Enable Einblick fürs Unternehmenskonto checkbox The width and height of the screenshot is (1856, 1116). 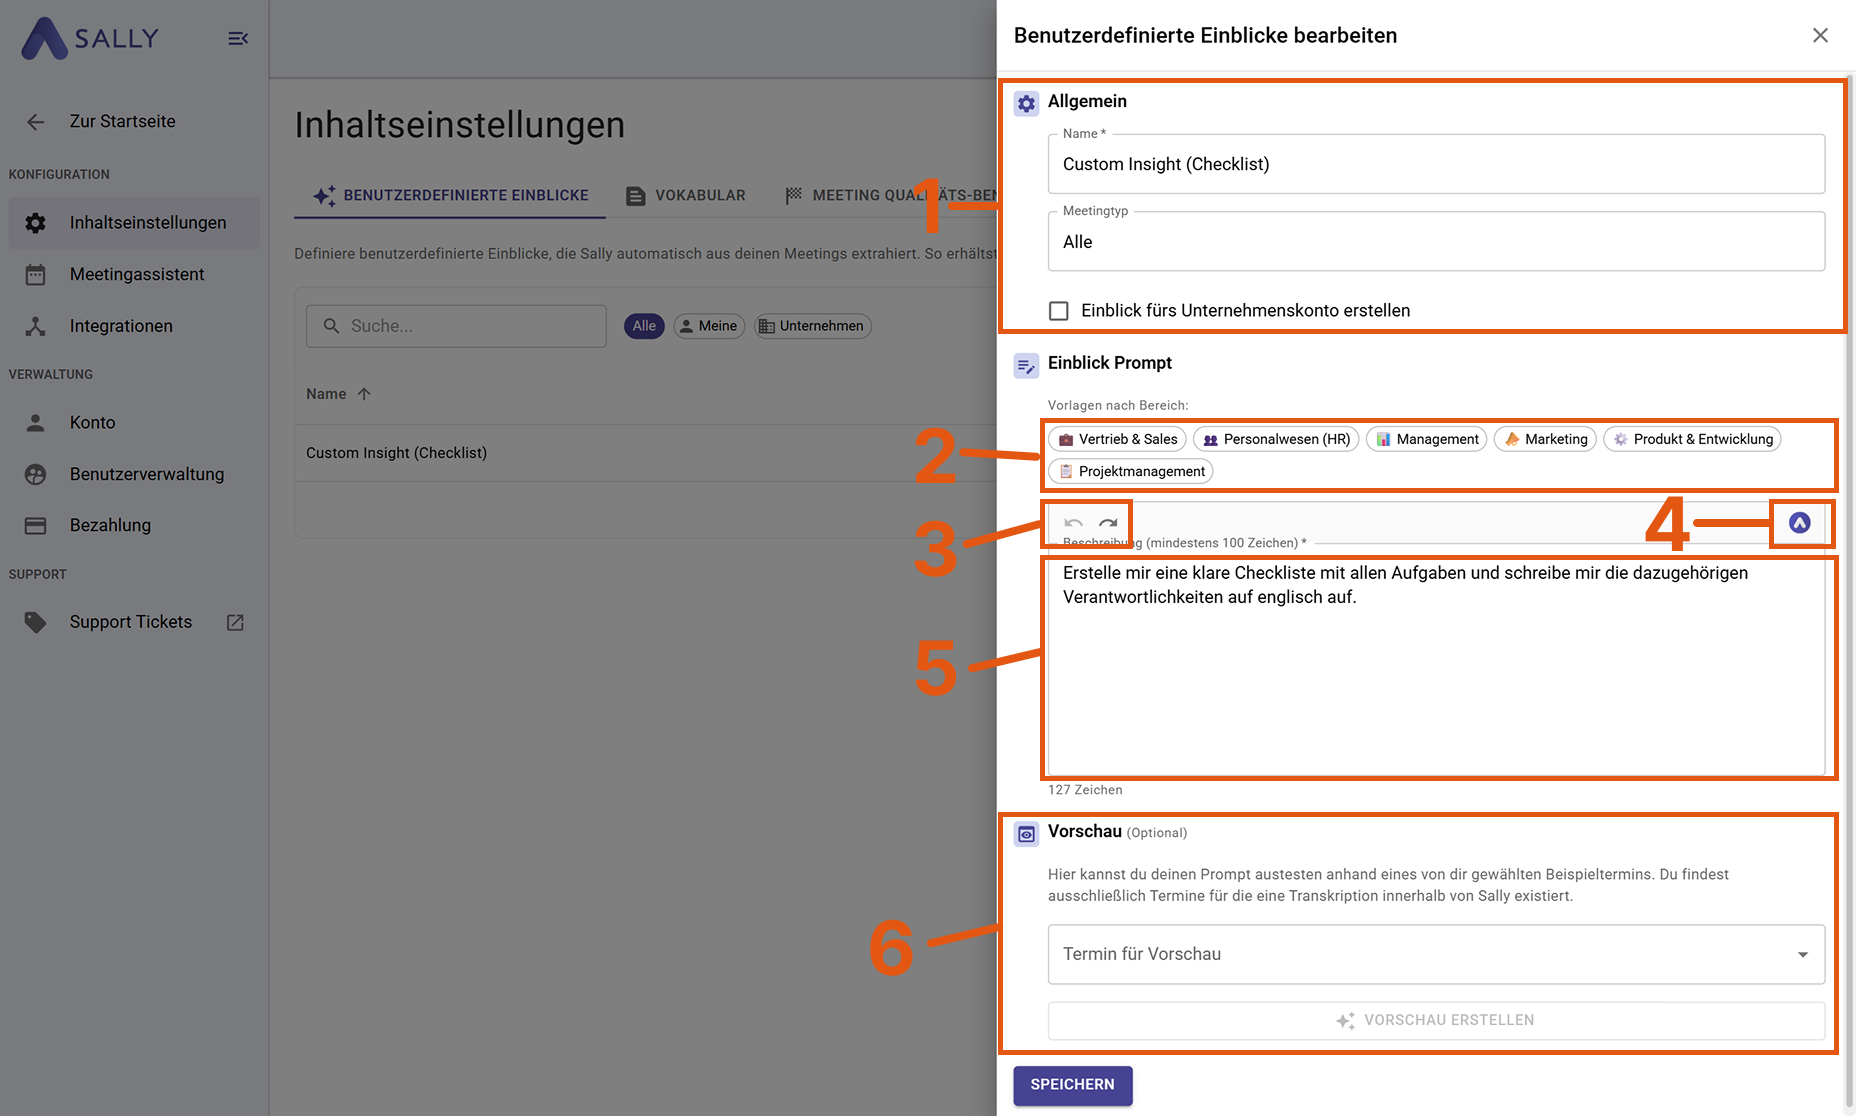coord(1058,311)
